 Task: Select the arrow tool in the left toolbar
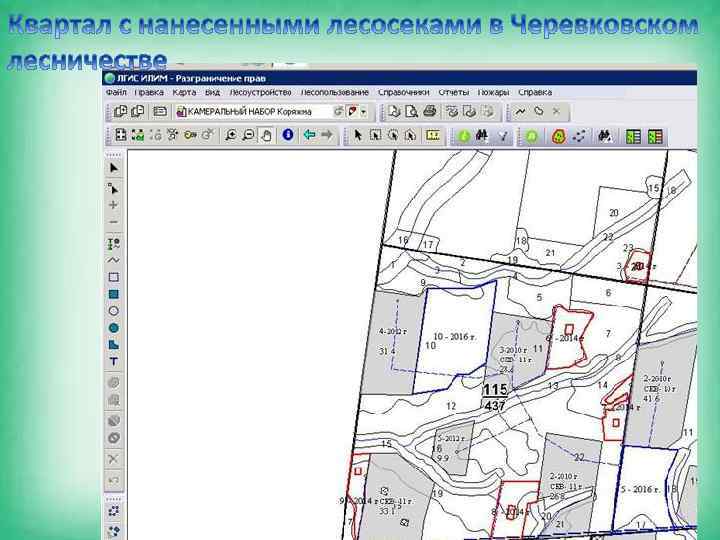pyautogui.click(x=113, y=168)
